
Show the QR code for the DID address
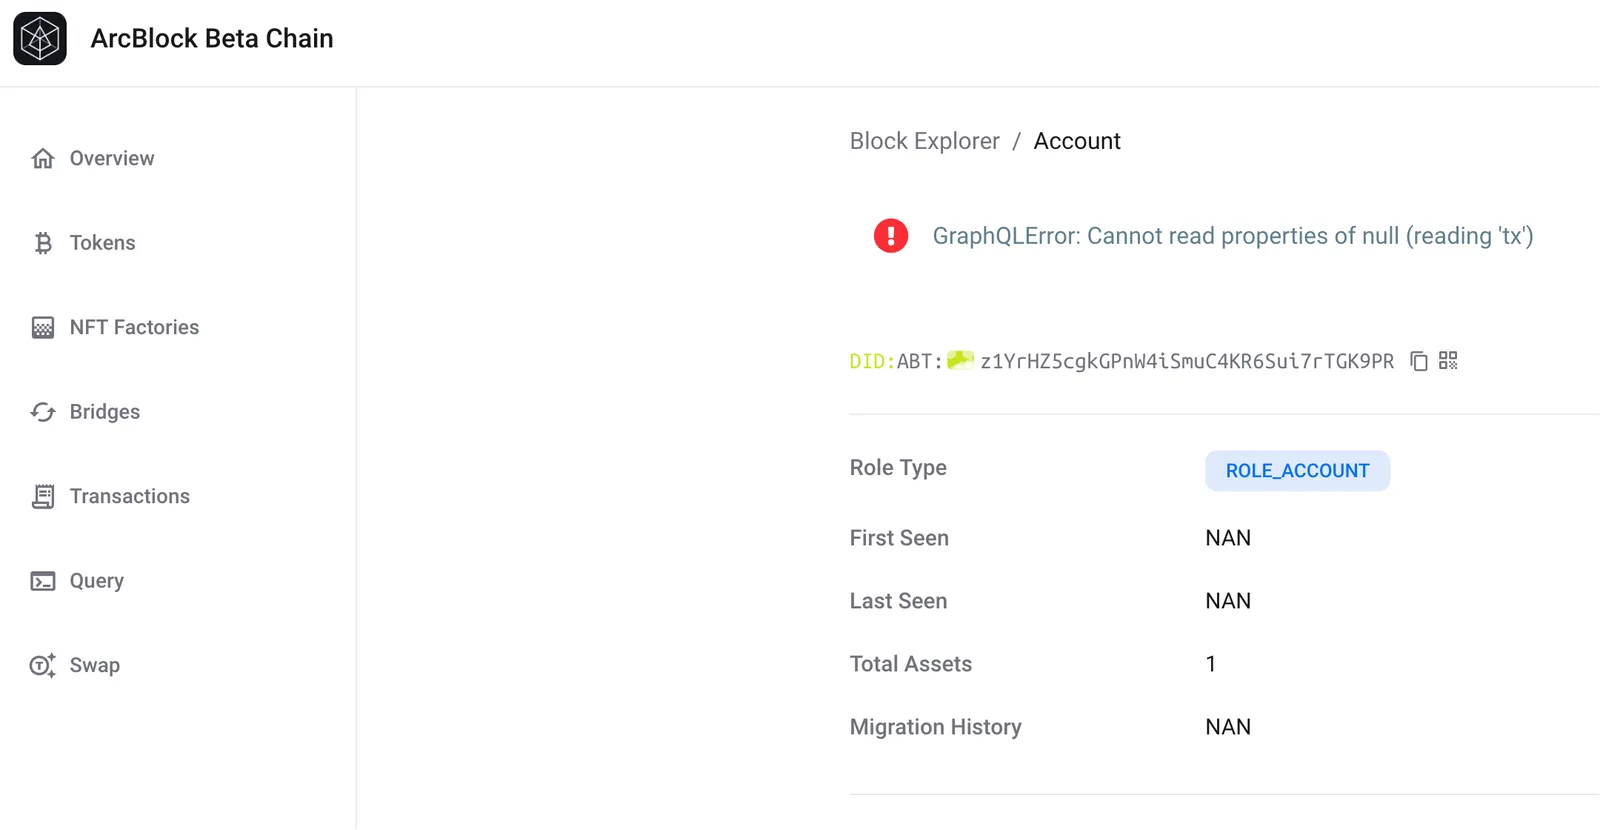coord(1448,361)
